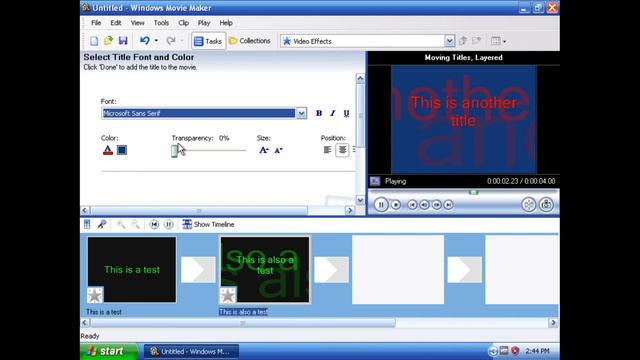Click the redo toolbar icon
Screen dimensions: 640x360
tap(171, 41)
